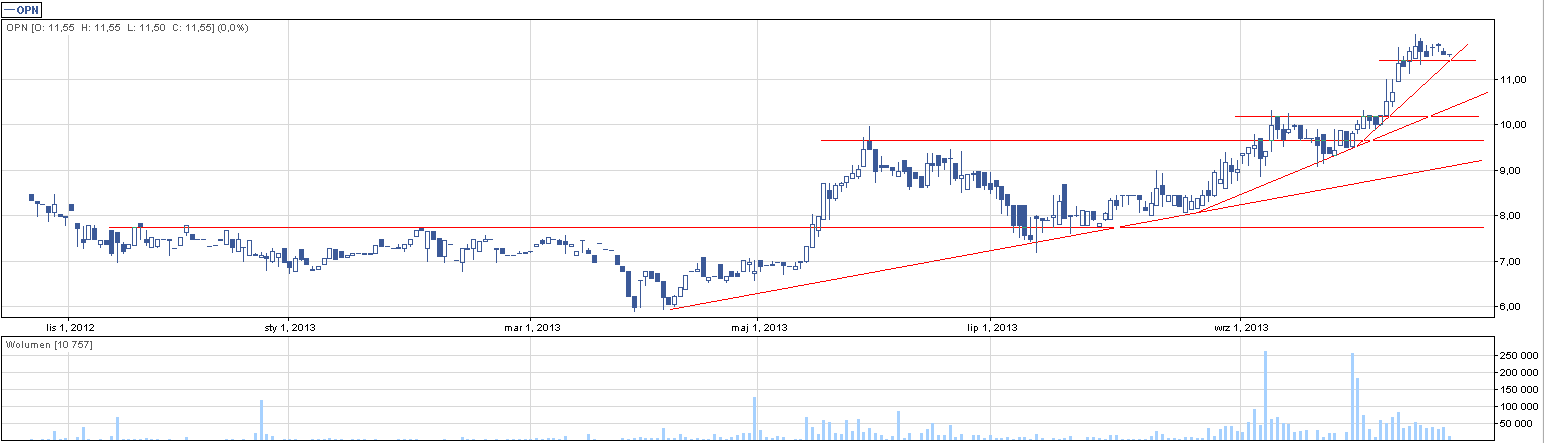Click the 7,00 price axis label

point(1510,262)
